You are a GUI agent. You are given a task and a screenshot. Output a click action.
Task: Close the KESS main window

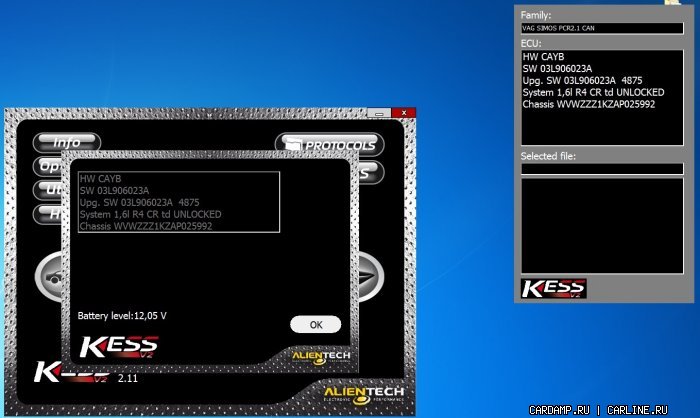click(x=404, y=113)
